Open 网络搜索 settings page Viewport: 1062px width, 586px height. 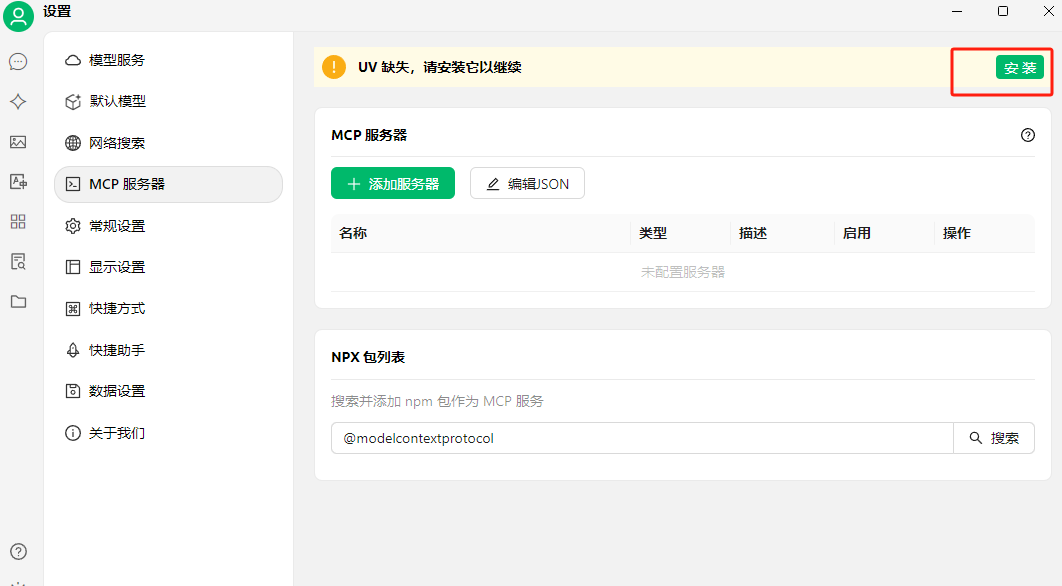coord(117,143)
